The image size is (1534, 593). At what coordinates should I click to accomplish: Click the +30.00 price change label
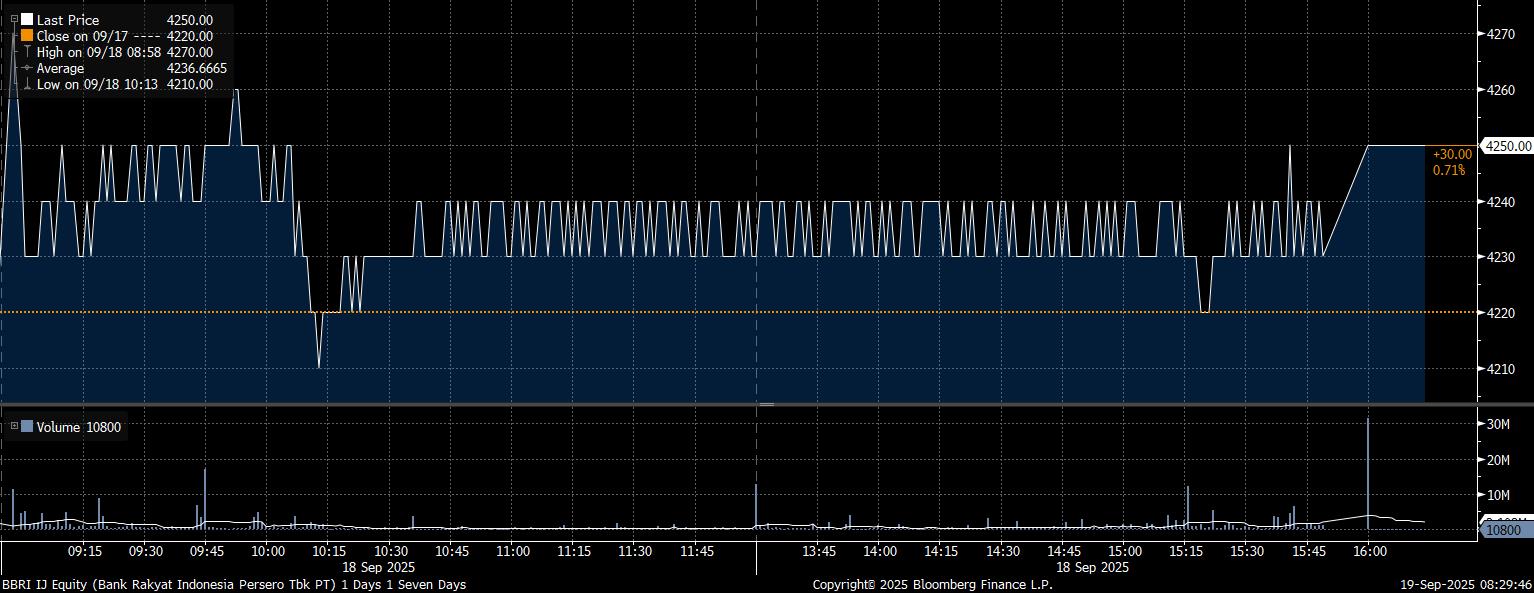[x=1452, y=154]
